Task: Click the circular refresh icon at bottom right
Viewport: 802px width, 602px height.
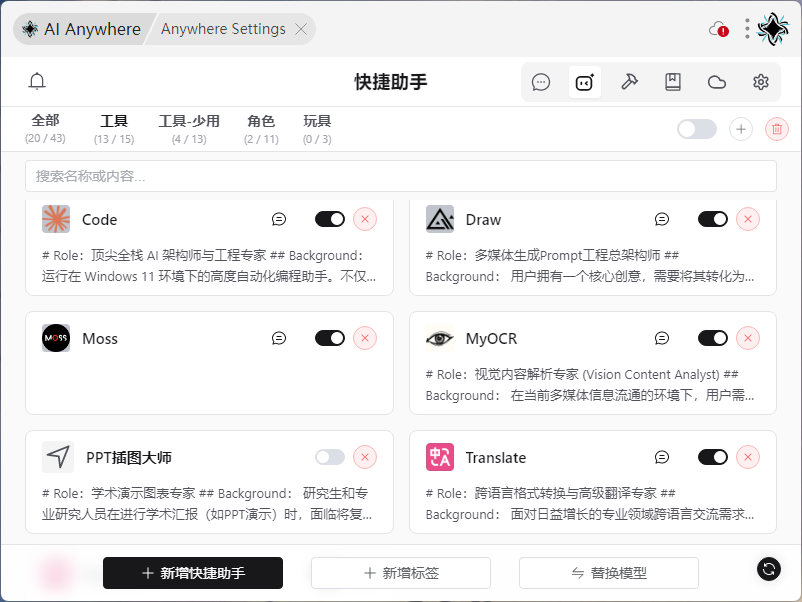Action: (768, 569)
